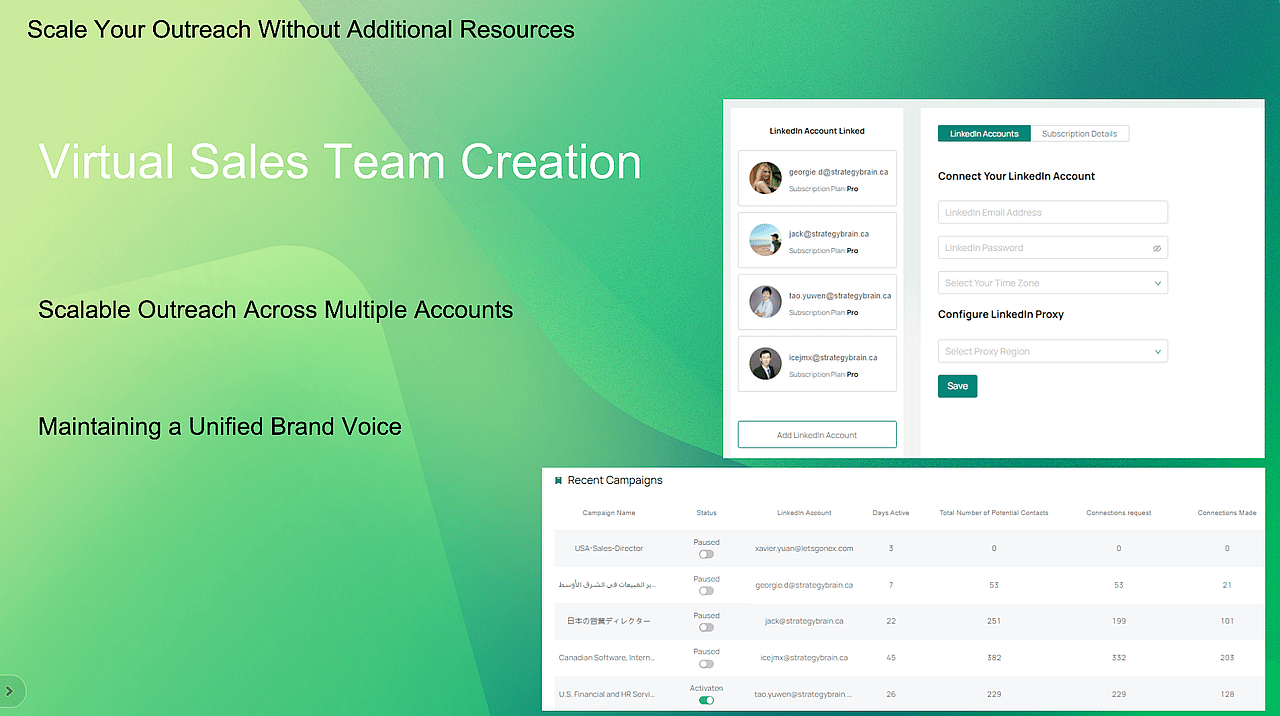
Task: Open the Select Proxy Region dropdown
Action: [1052, 350]
